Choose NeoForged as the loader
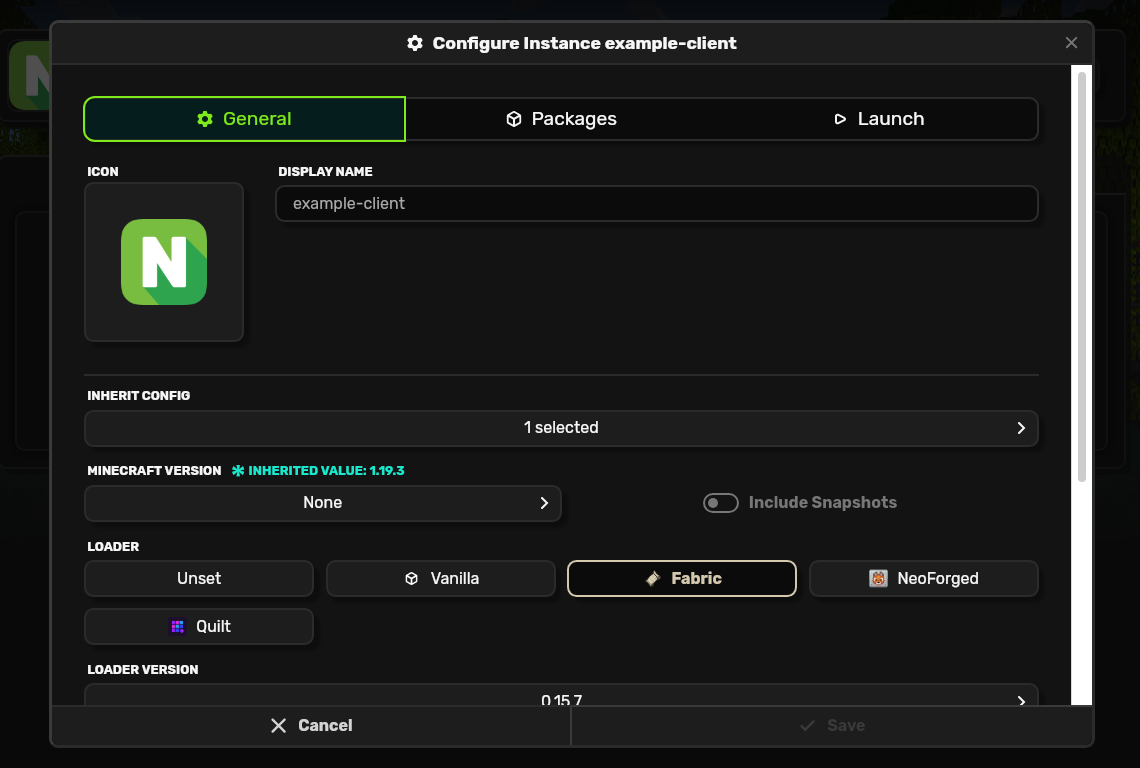 tap(923, 578)
